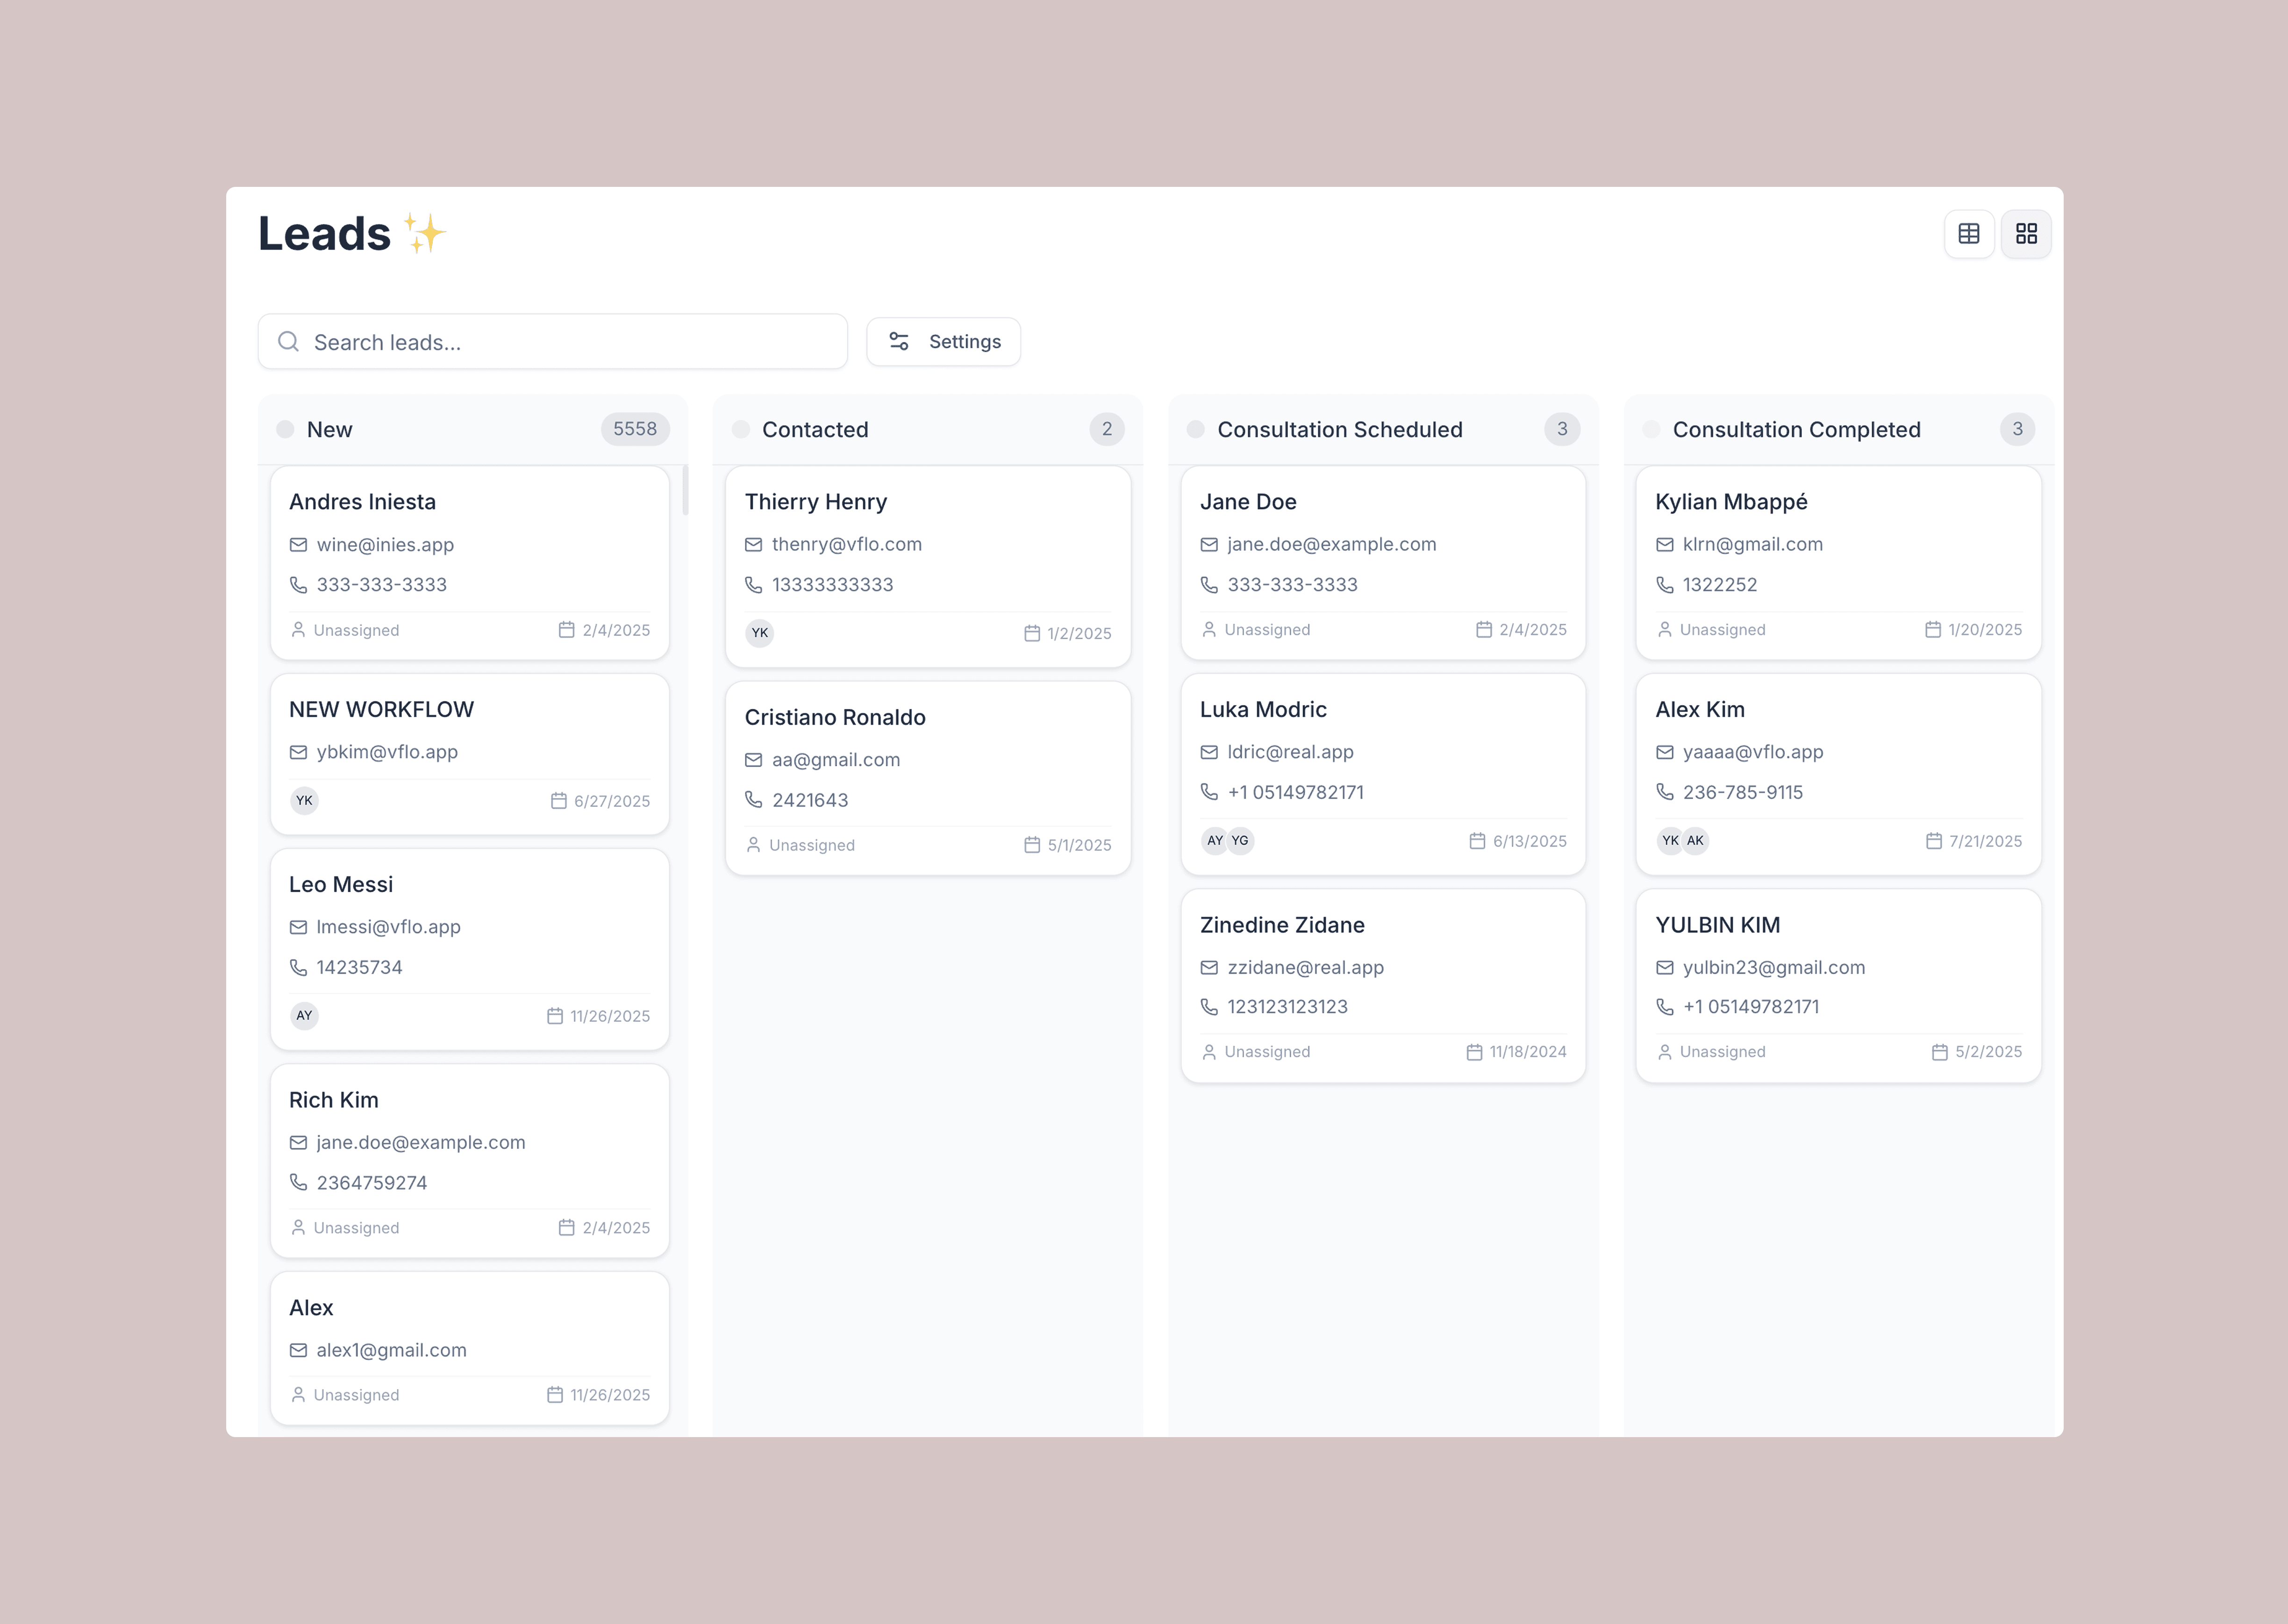Viewport: 2288px width, 1624px height.
Task: Click calendar icon beside 6/27/2025
Action: (559, 801)
